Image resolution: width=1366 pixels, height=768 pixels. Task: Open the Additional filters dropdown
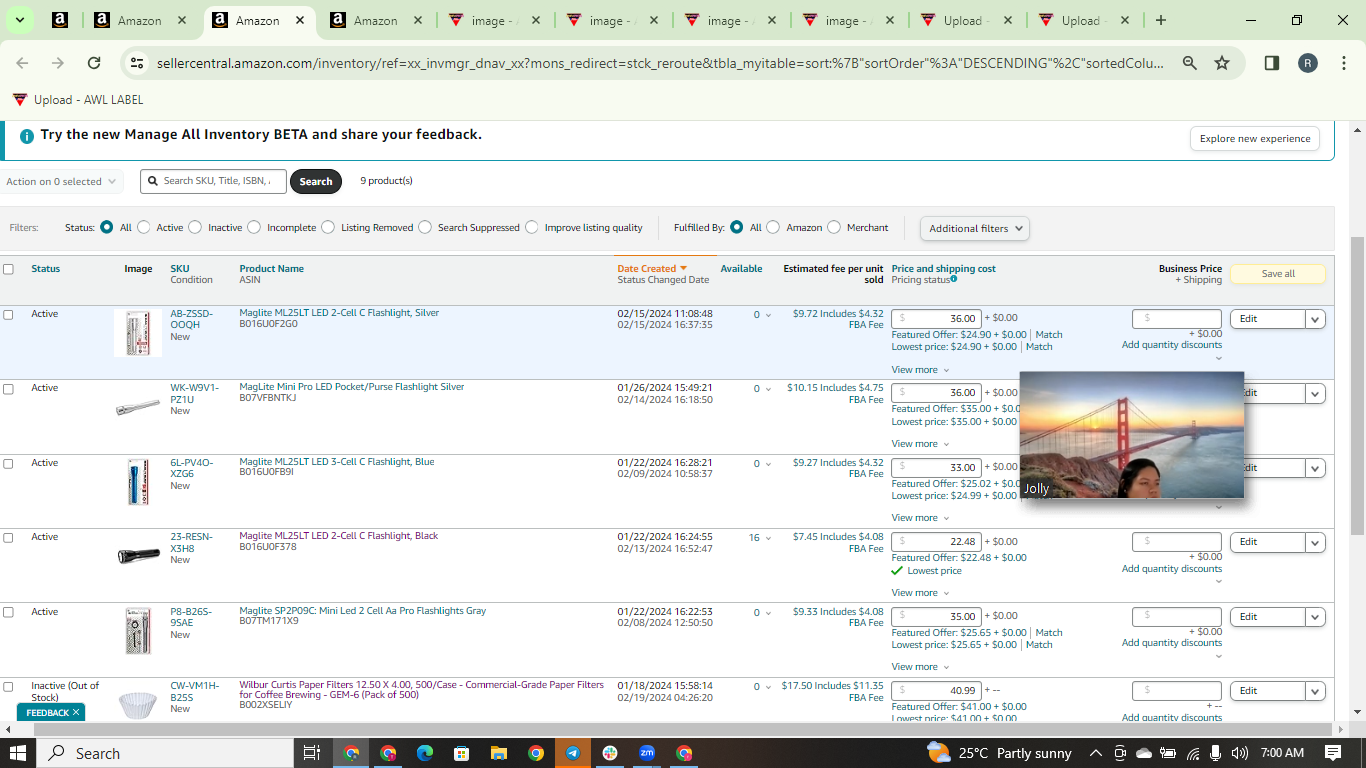point(975,228)
